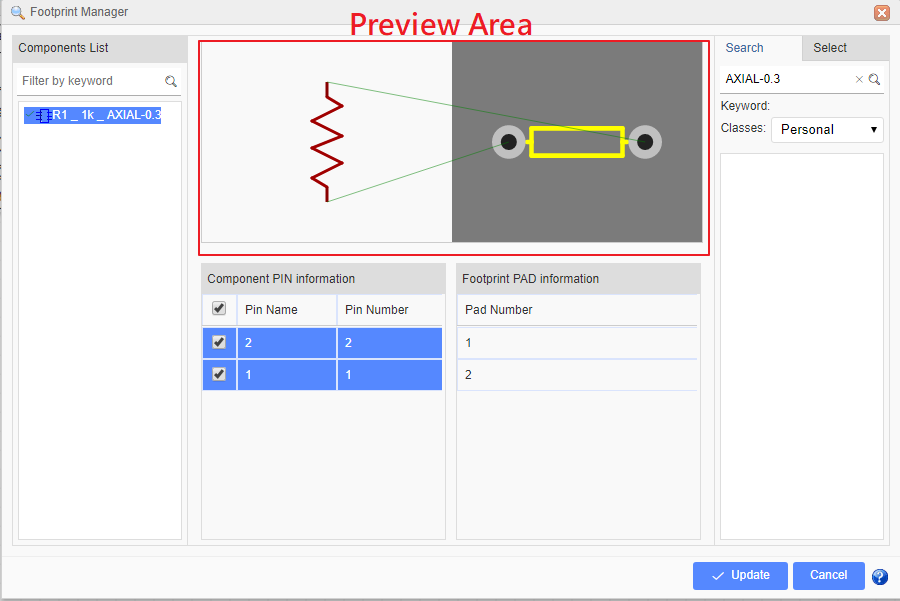Screen dimensions: 900x601
Task: Click the Update button
Action: pos(740,575)
